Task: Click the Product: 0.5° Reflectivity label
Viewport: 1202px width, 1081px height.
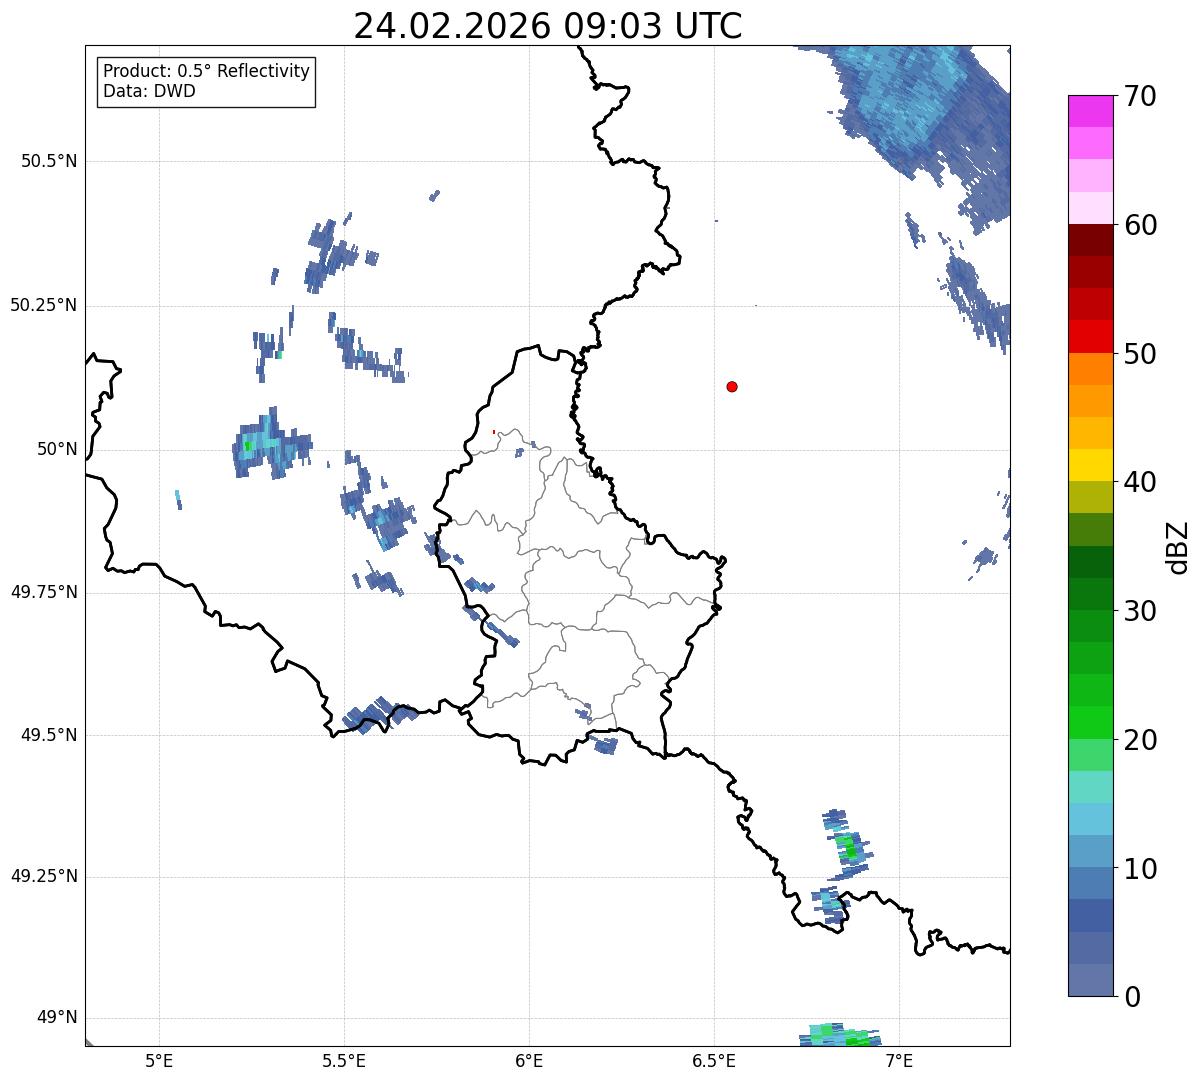Action: coord(206,72)
